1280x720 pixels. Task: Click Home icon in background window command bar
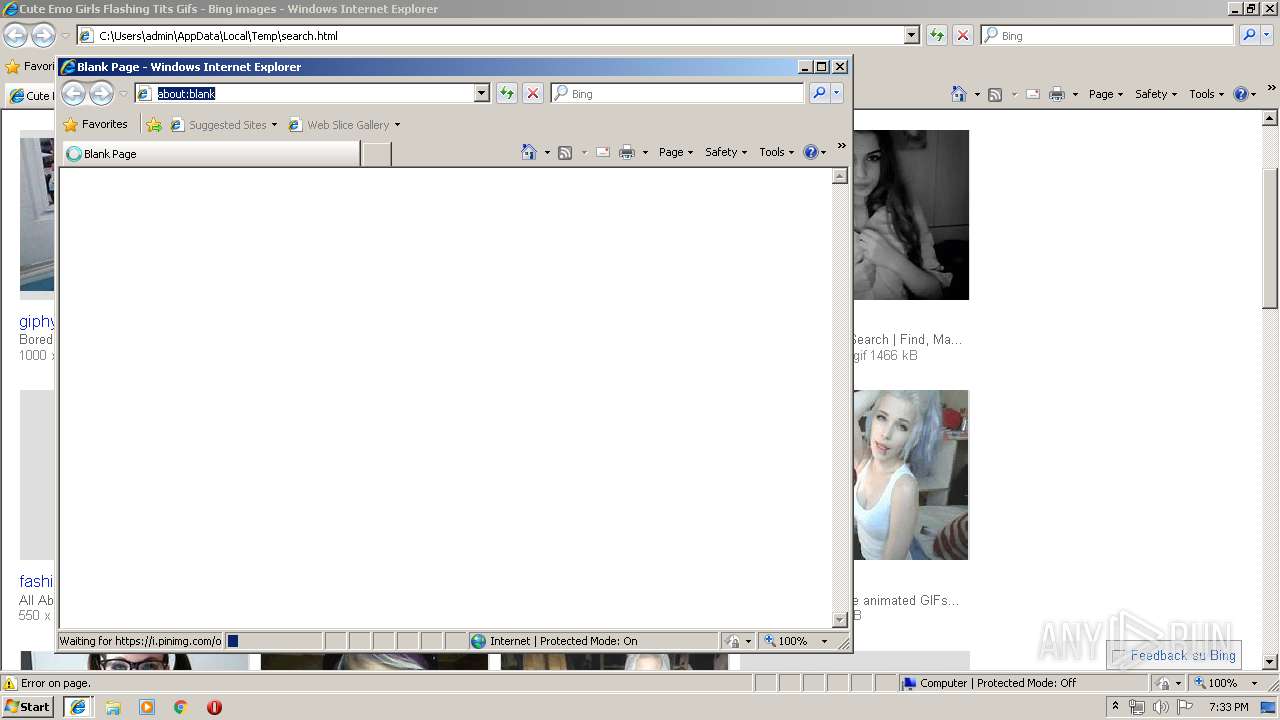[x=959, y=94]
